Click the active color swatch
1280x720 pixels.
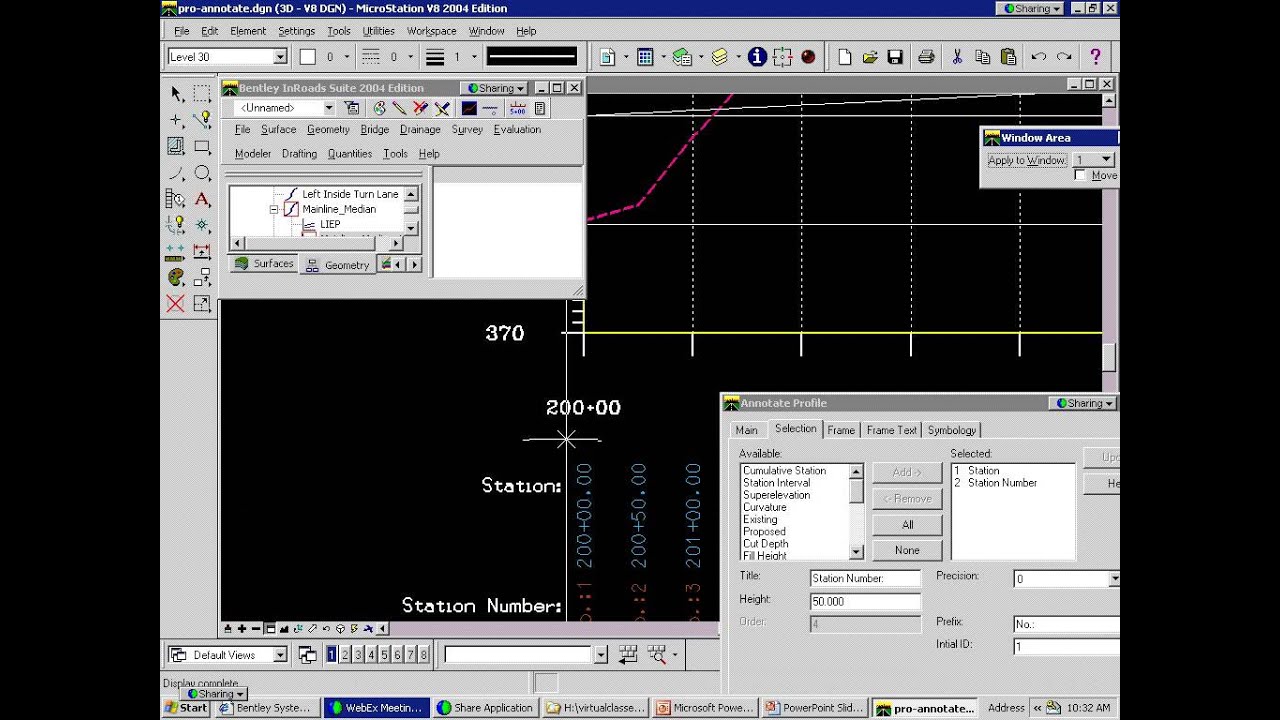click(x=308, y=57)
